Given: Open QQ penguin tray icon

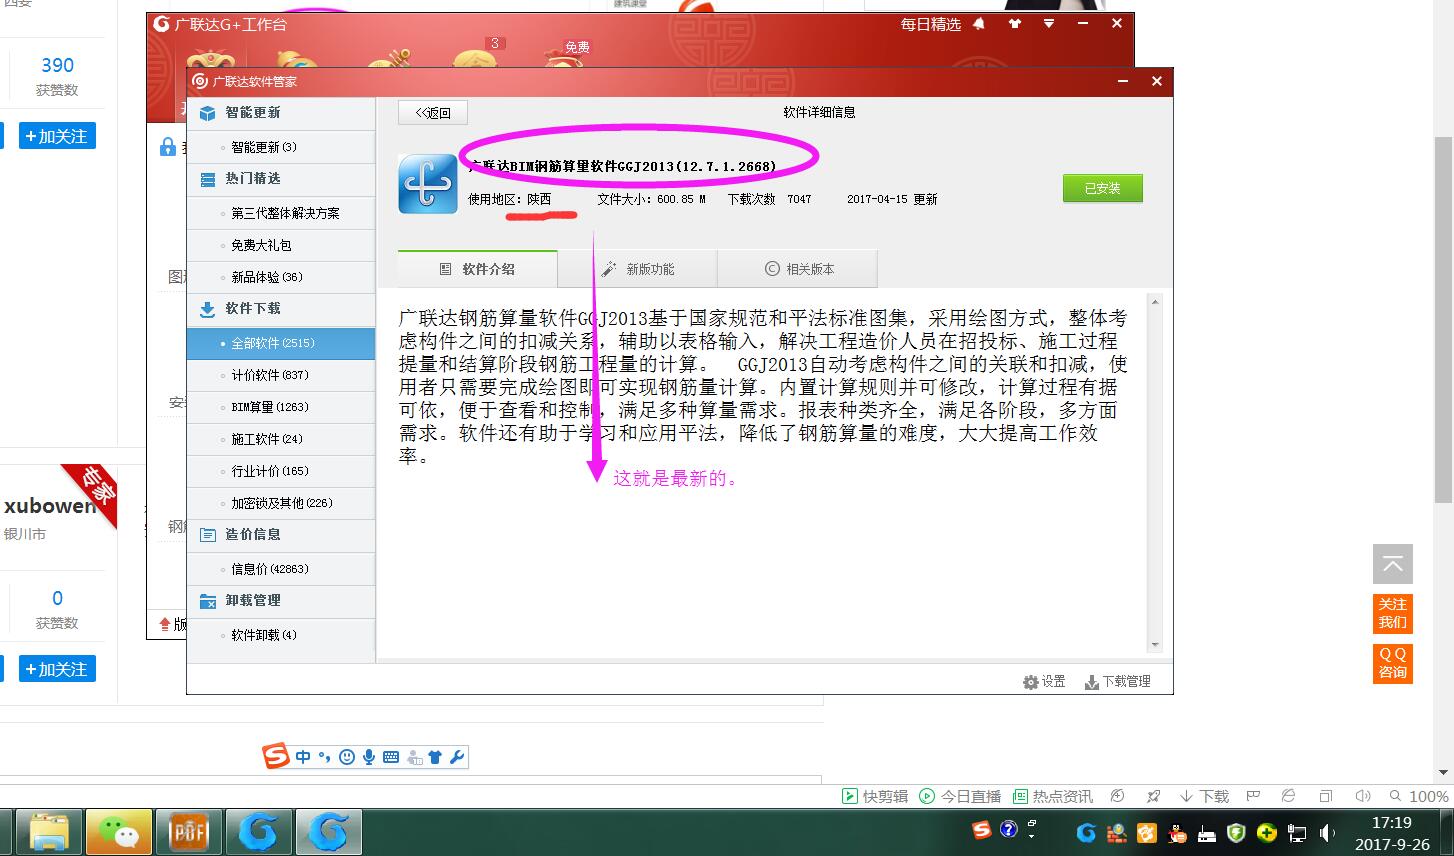Looking at the screenshot, I should [1177, 832].
